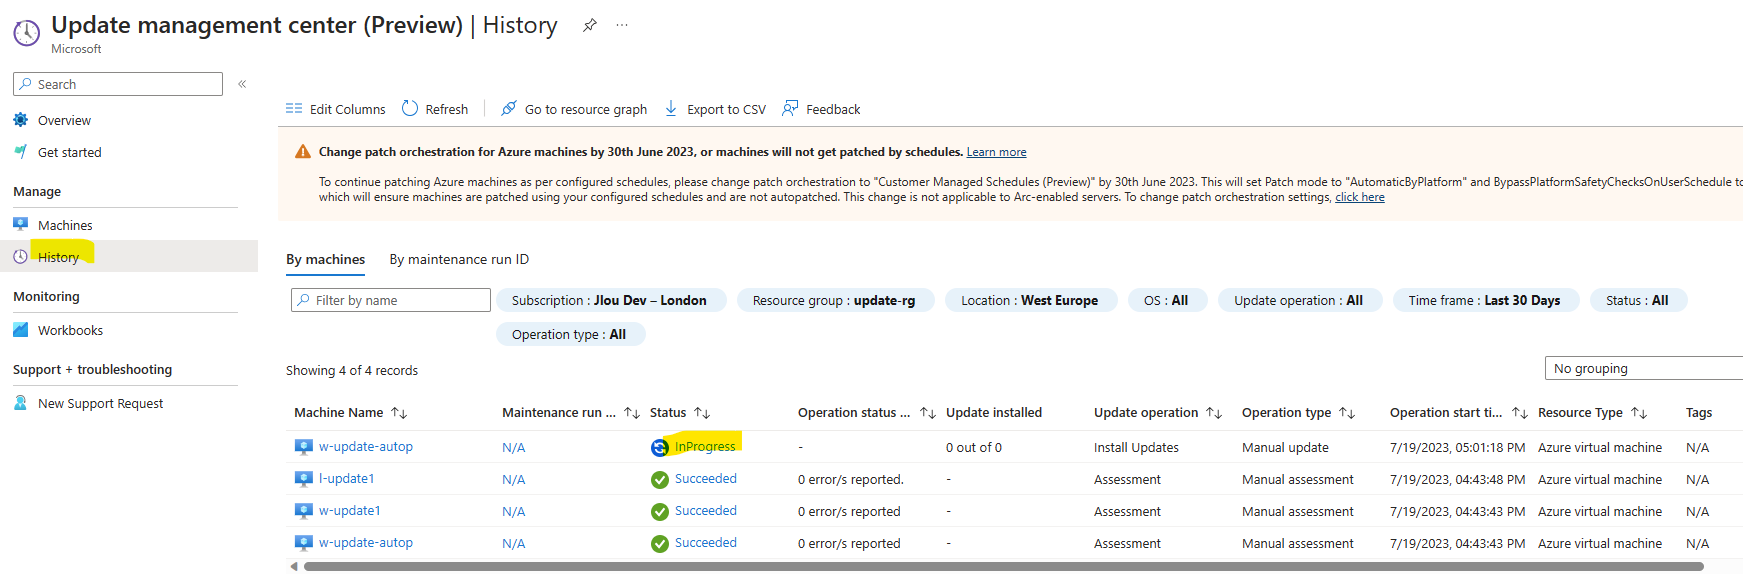Switch to By maintenance run ID tab

point(459,259)
